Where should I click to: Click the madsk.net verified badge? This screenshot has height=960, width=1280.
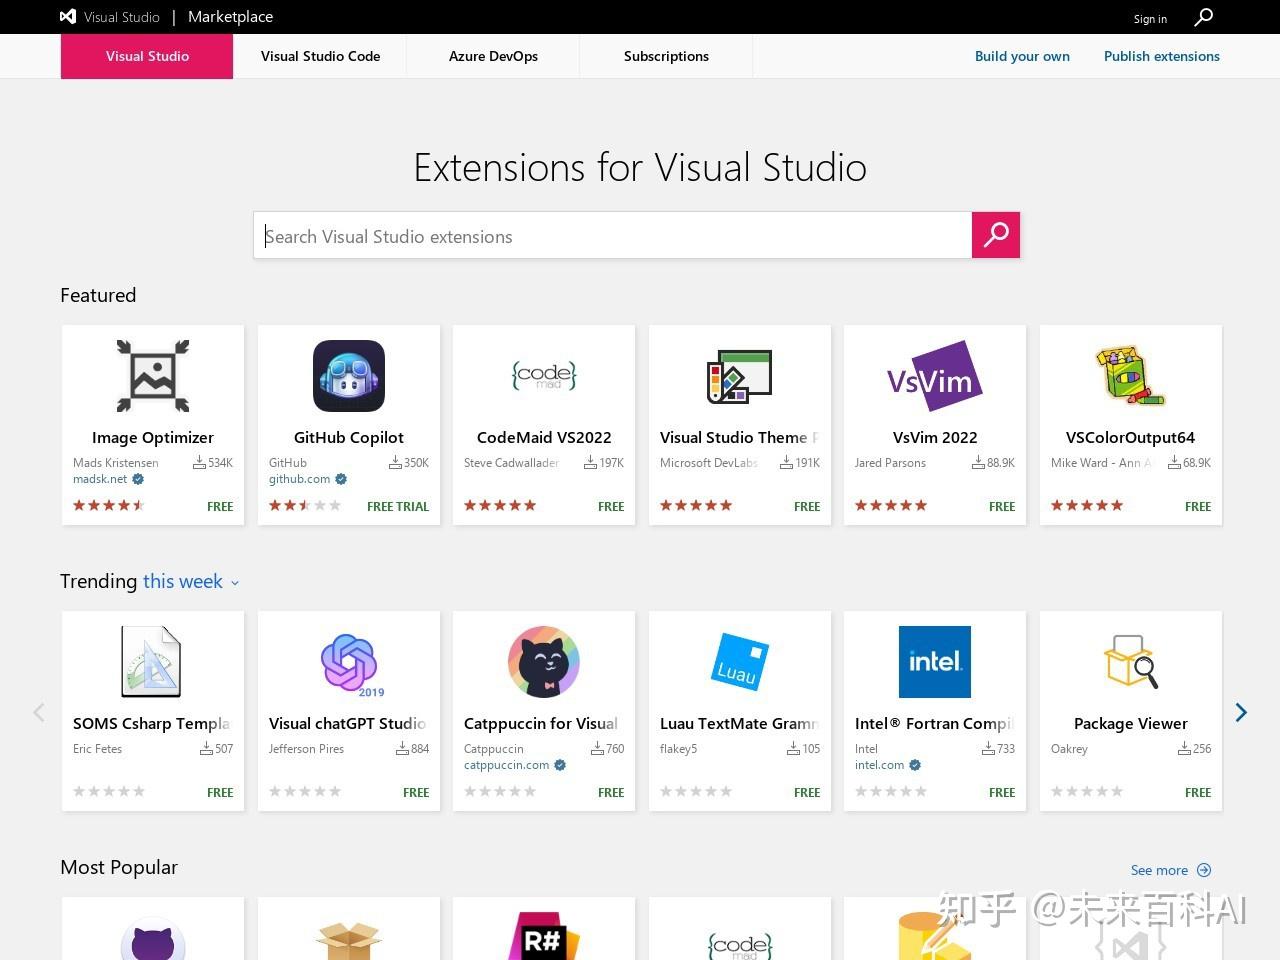click(138, 479)
